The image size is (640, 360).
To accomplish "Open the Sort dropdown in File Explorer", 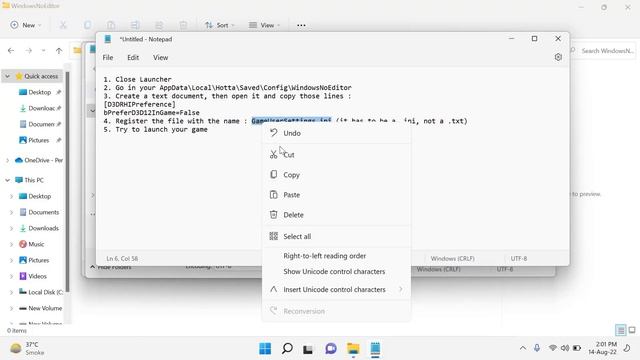I will (x=220, y=25).
